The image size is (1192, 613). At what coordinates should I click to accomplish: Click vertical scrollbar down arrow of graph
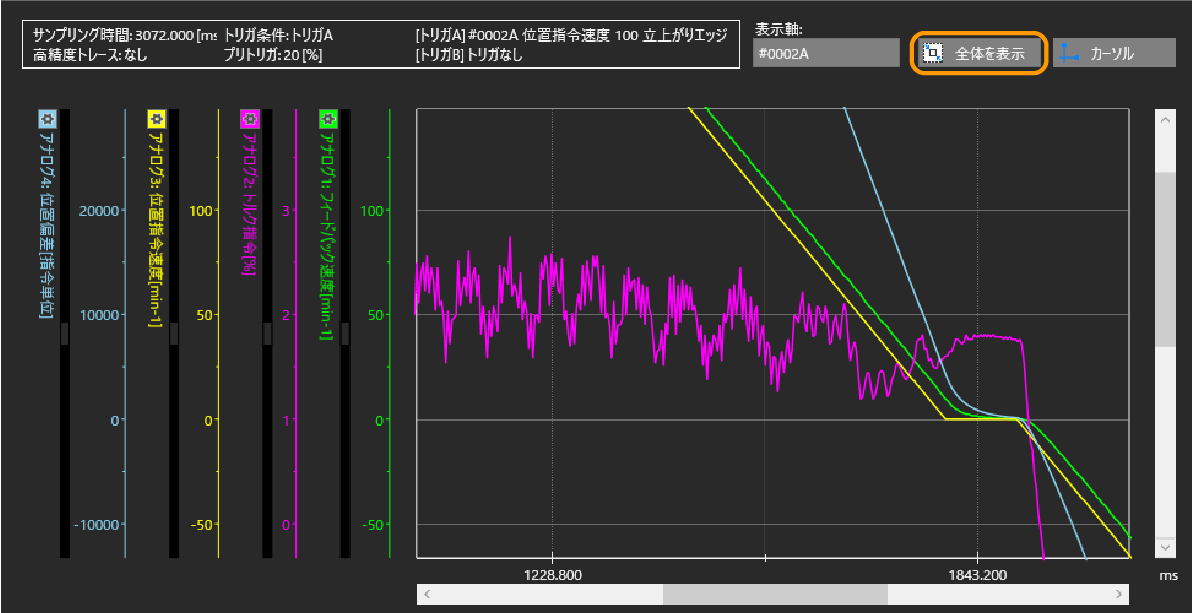(x=1165, y=547)
